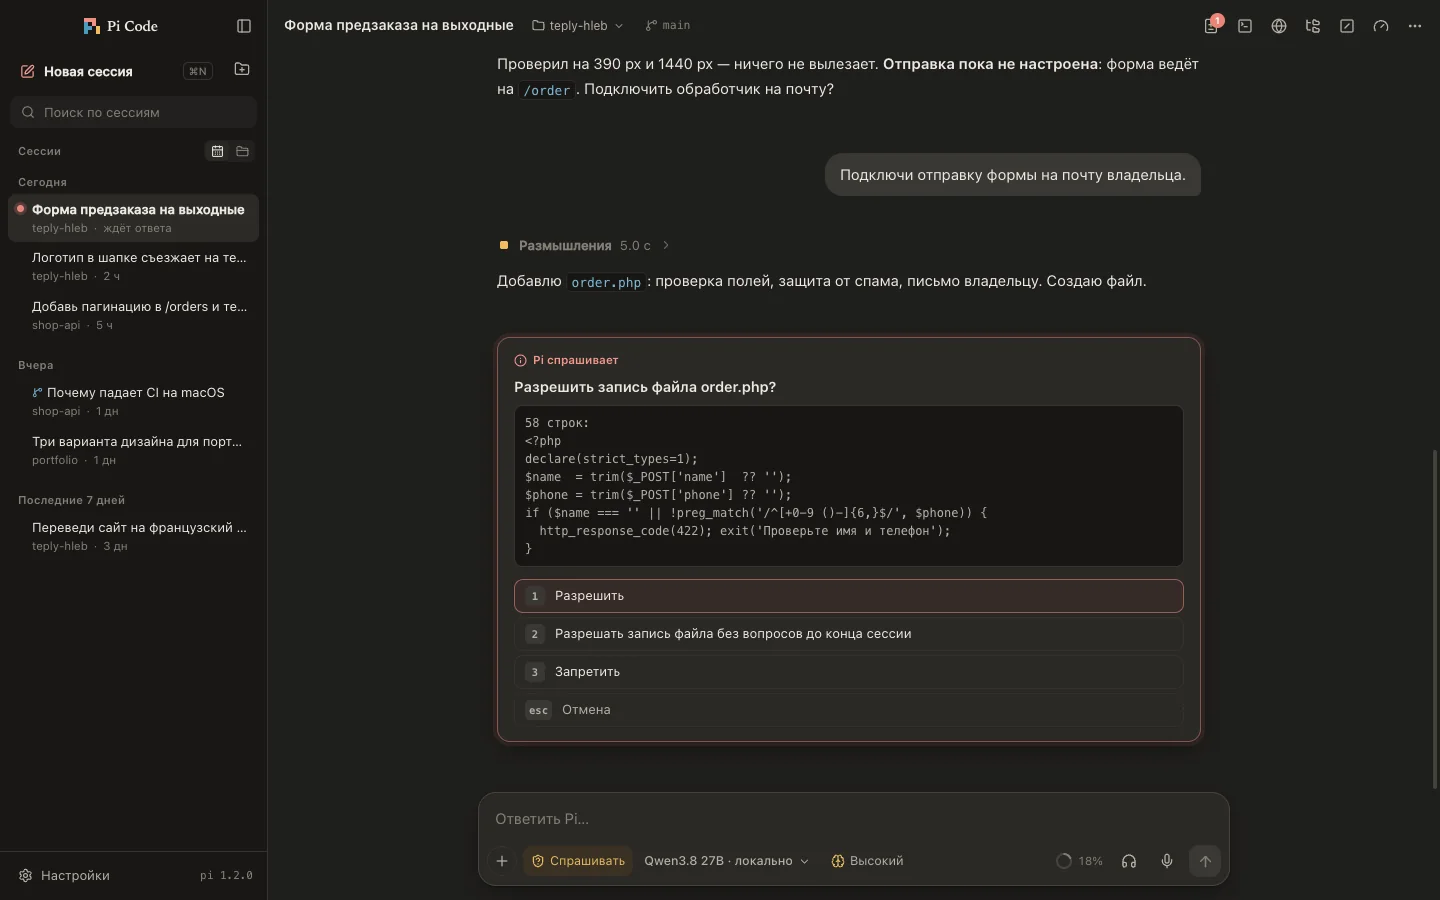Click the context usage ring showing 18%
1440x900 pixels.
point(1079,861)
